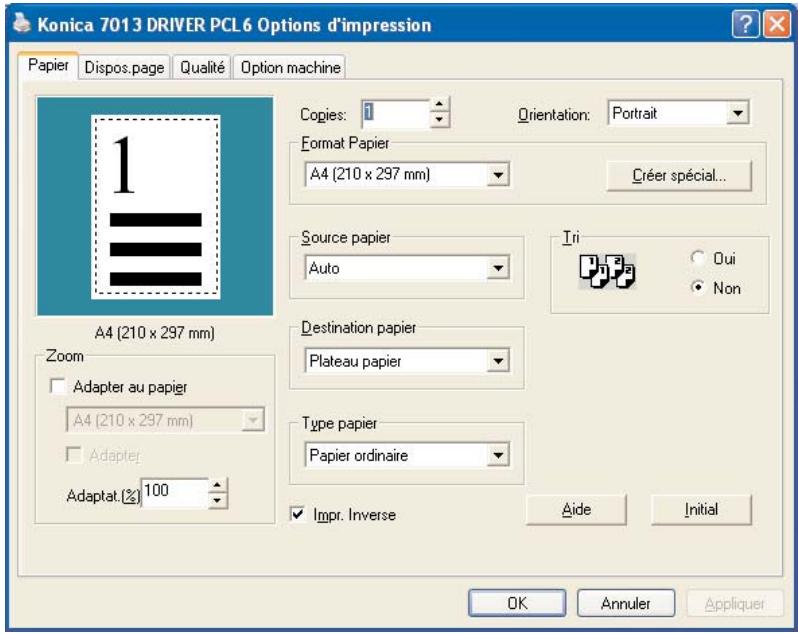798x634 pixels.
Task: Click the Créer spécial... button
Action: [679, 176]
